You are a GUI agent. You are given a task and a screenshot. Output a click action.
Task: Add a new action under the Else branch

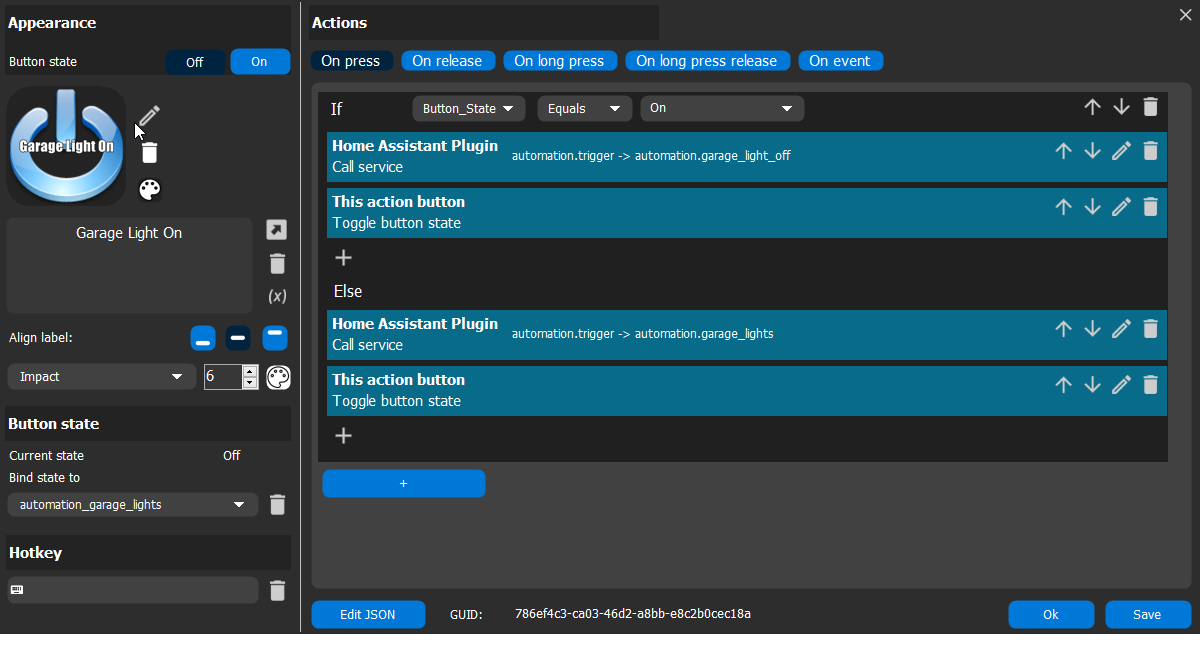point(343,435)
